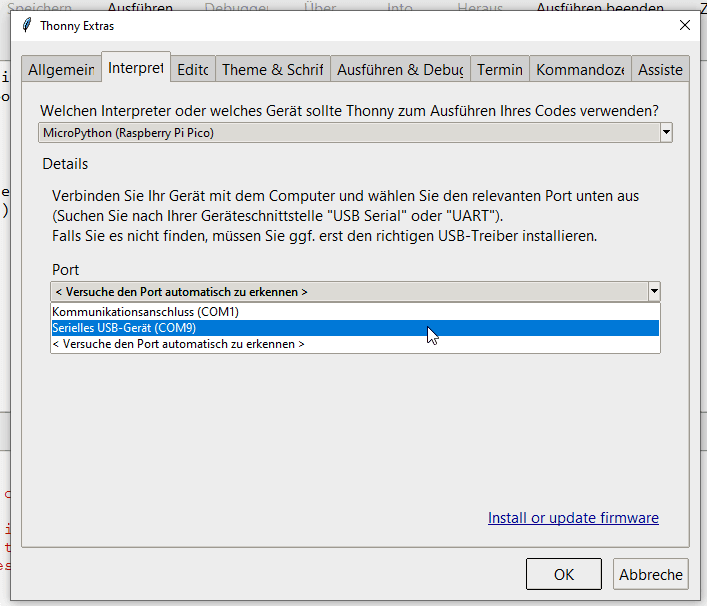The width and height of the screenshot is (707, 606).
Task: Click the MicroPython (Raspberry Pi Pico) combo box
Action: pos(348,133)
